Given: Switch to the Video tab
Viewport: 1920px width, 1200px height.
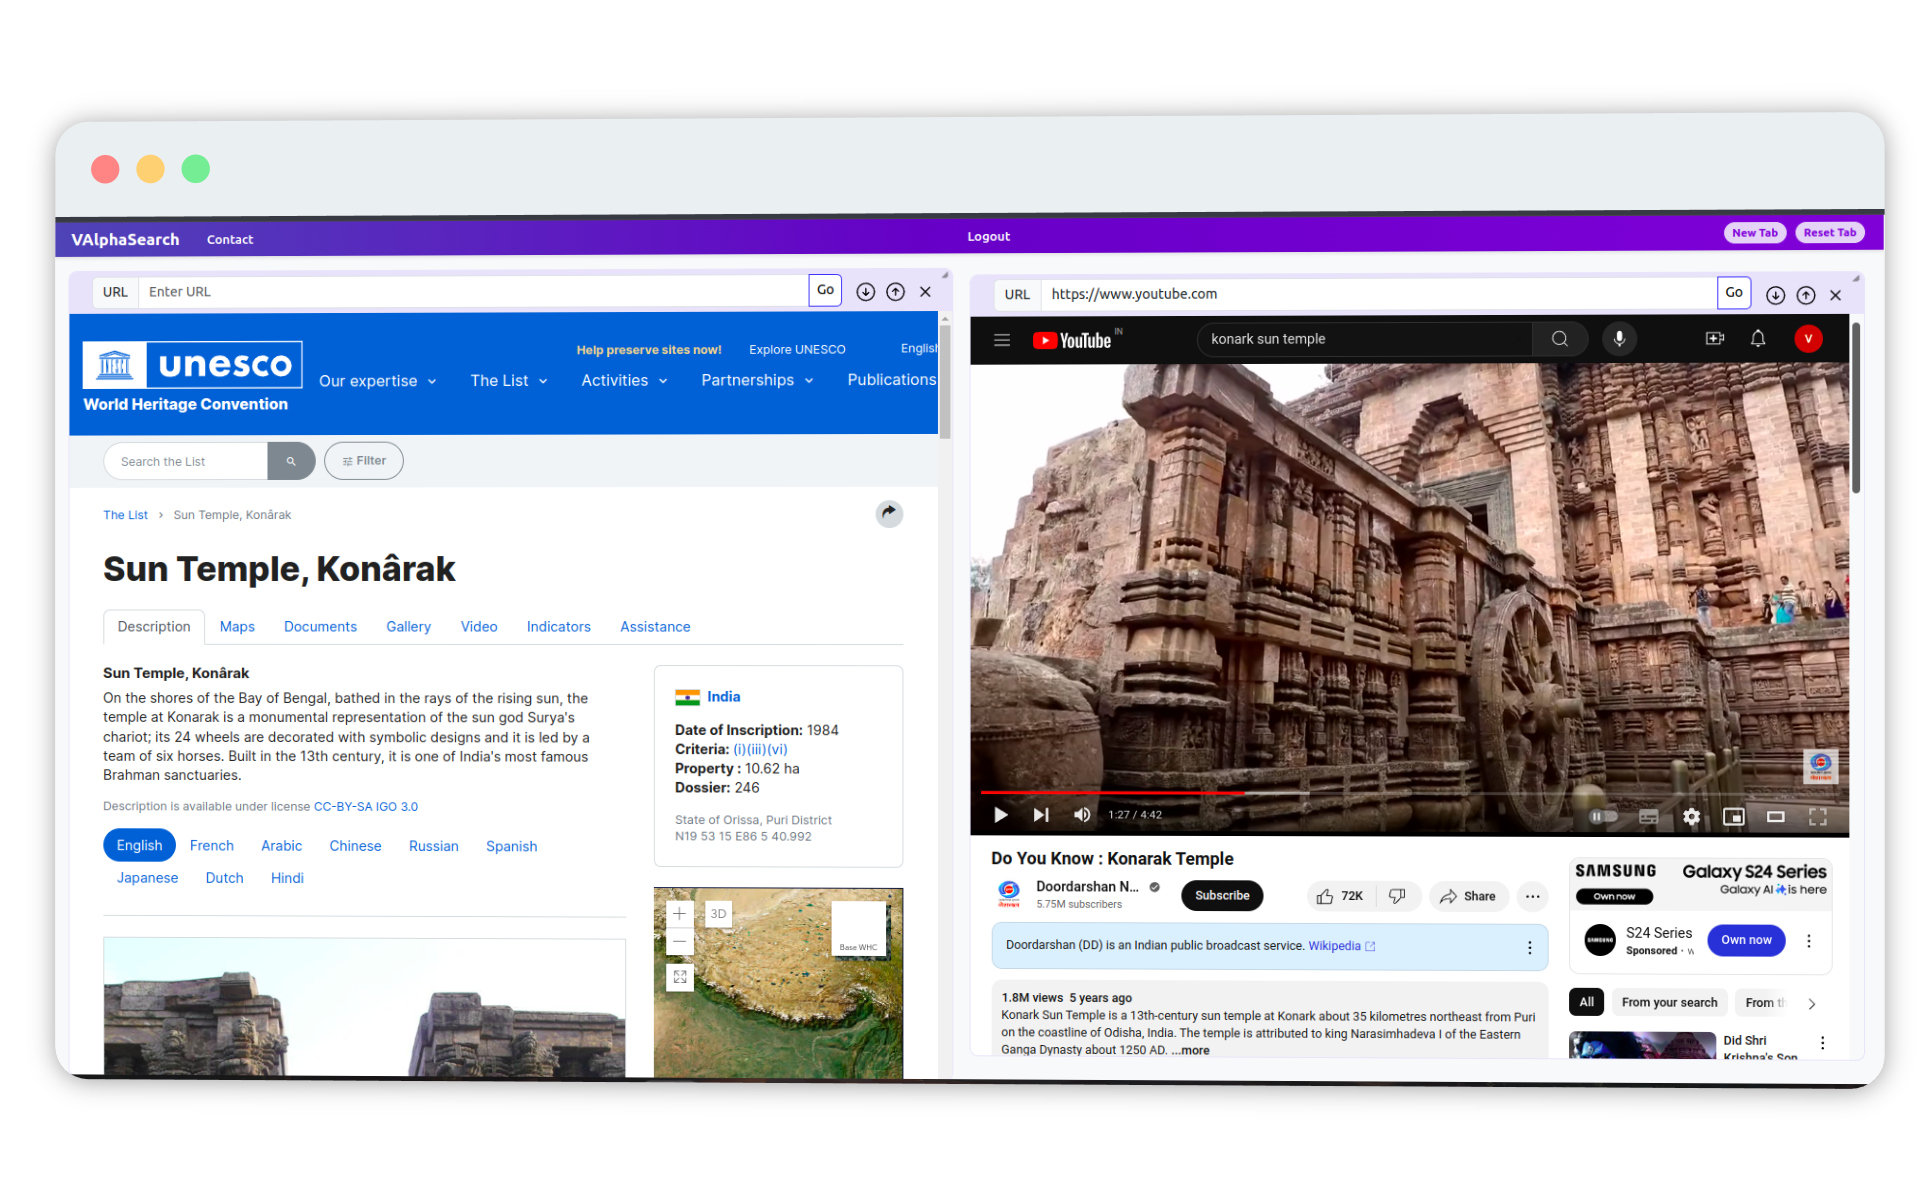Looking at the screenshot, I should point(479,627).
